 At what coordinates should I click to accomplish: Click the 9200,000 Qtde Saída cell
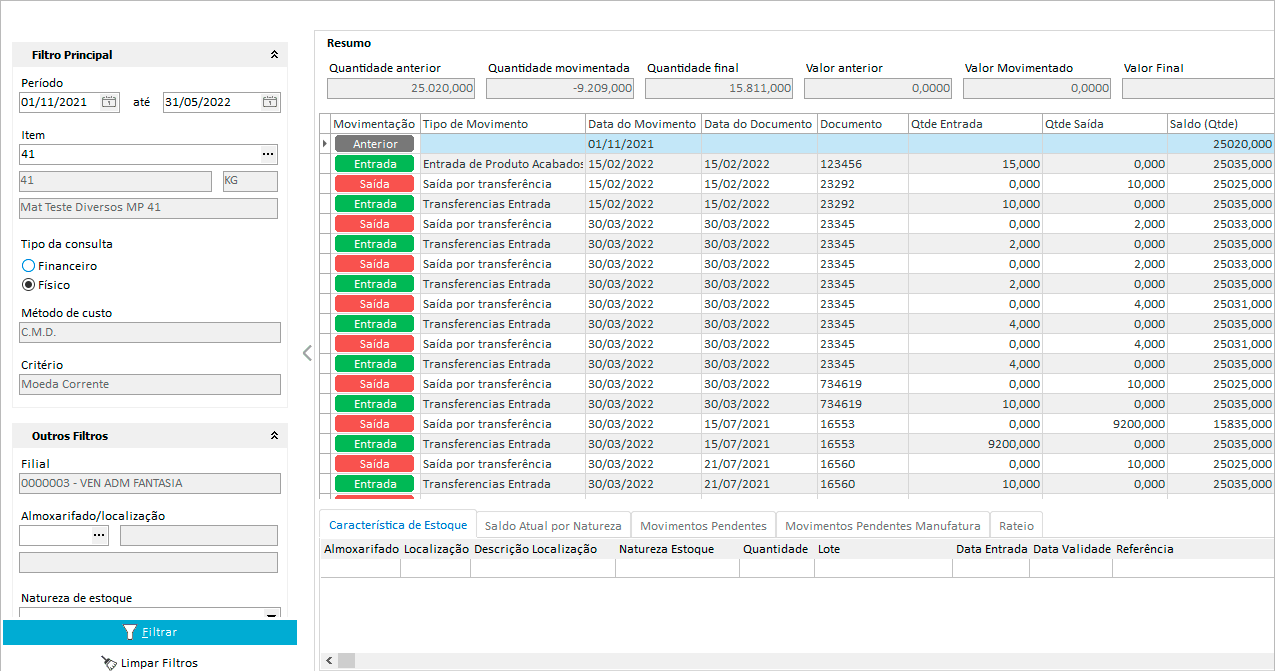[x=1104, y=424]
